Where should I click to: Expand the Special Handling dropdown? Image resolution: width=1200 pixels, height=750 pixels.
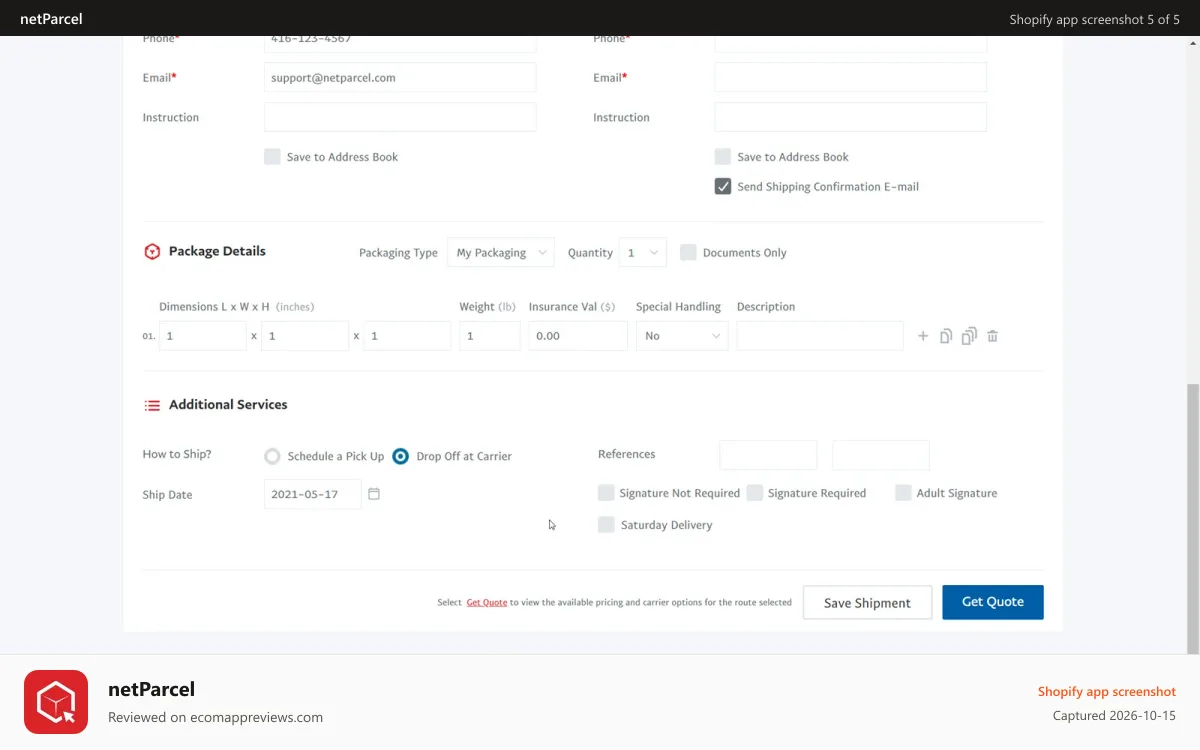pos(682,336)
